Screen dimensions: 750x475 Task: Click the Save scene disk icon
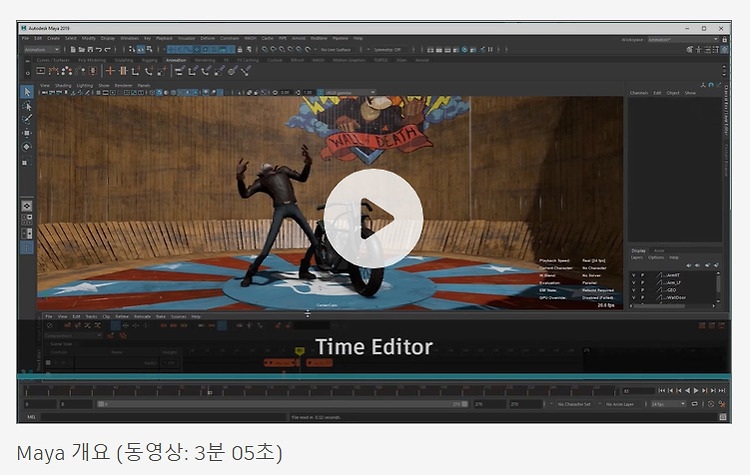coord(90,49)
